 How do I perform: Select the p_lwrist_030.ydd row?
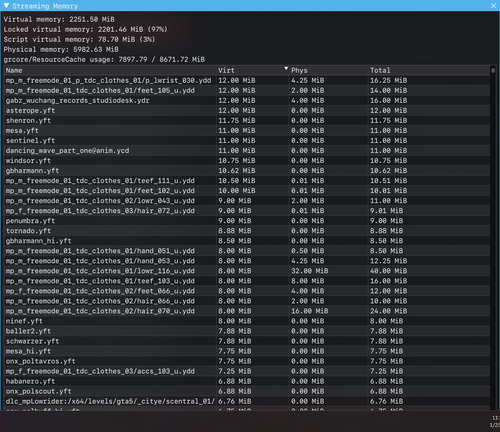[247, 80]
